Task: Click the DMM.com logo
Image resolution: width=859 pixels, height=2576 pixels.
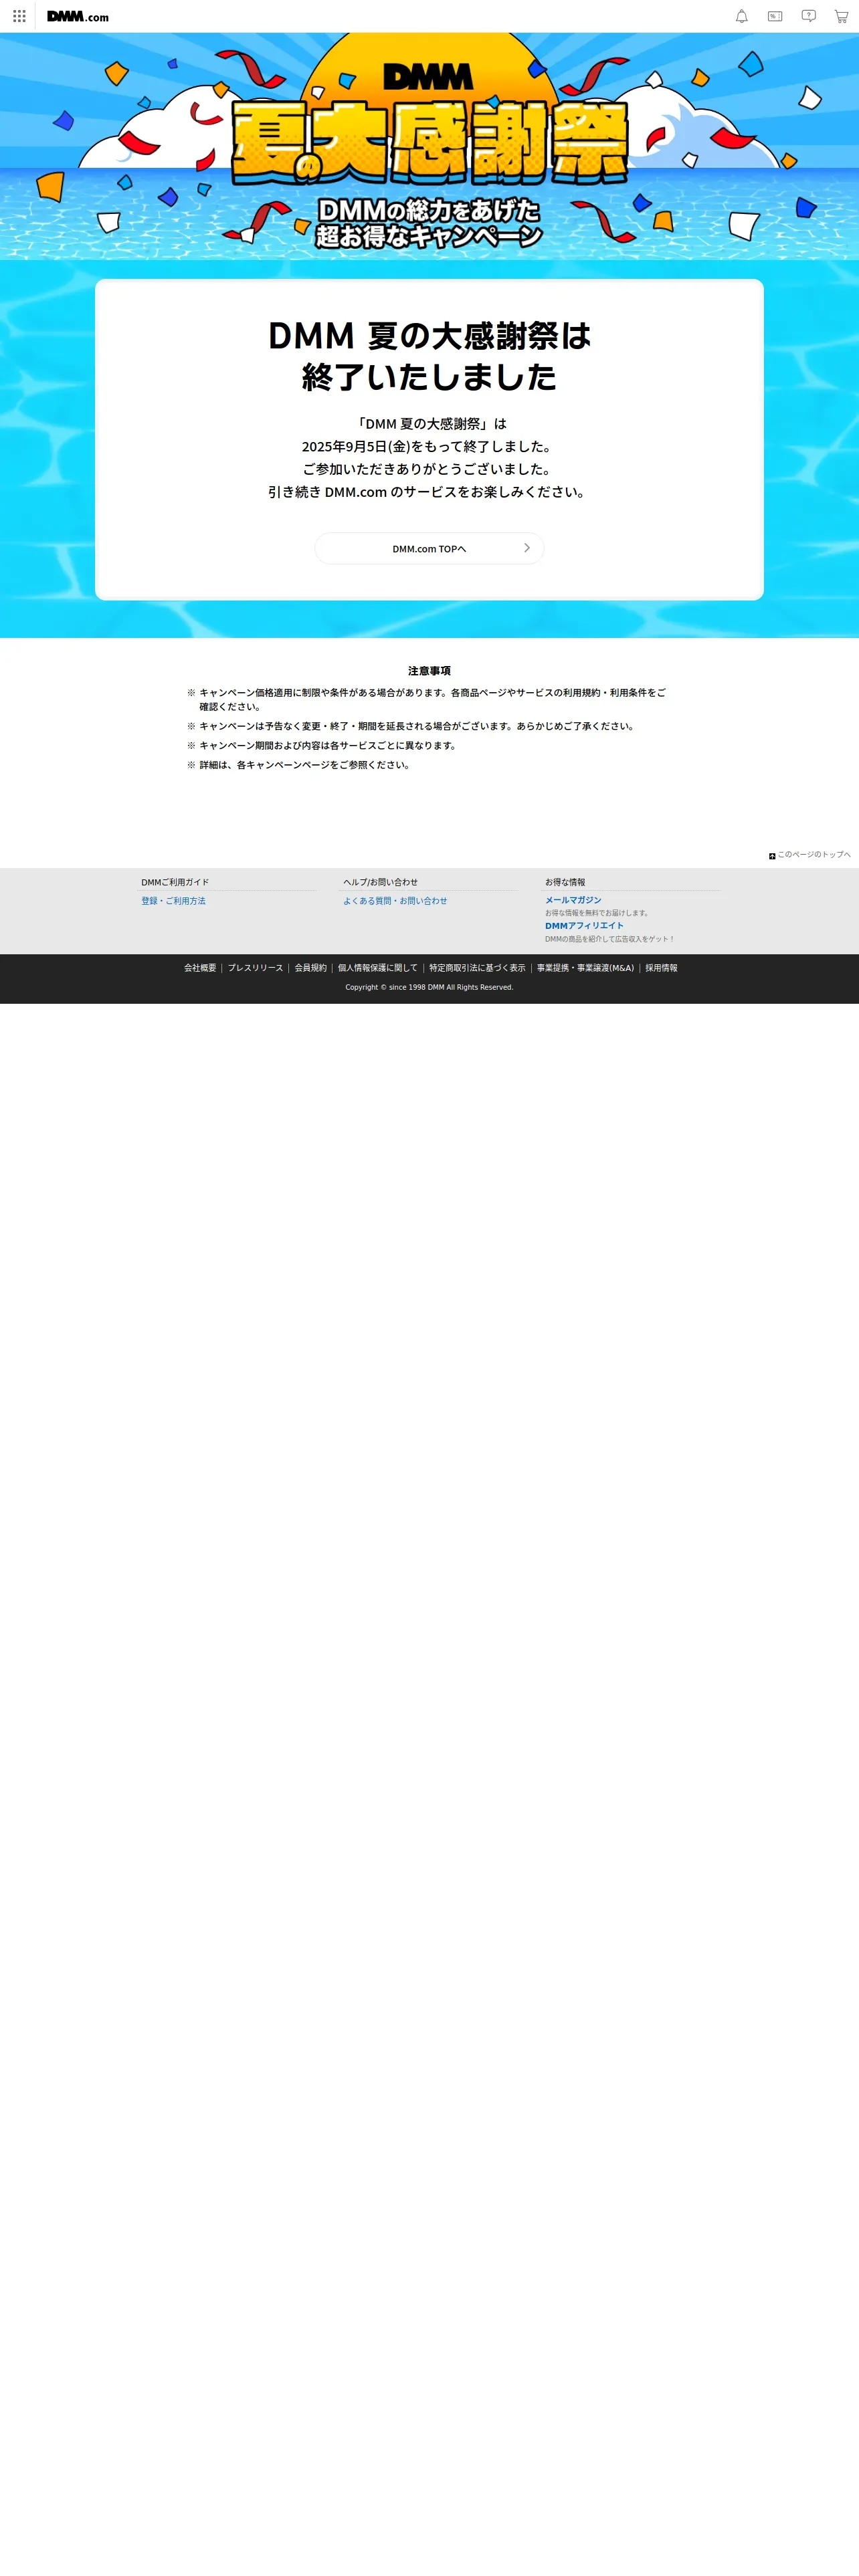Action: click(x=78, y=16)
